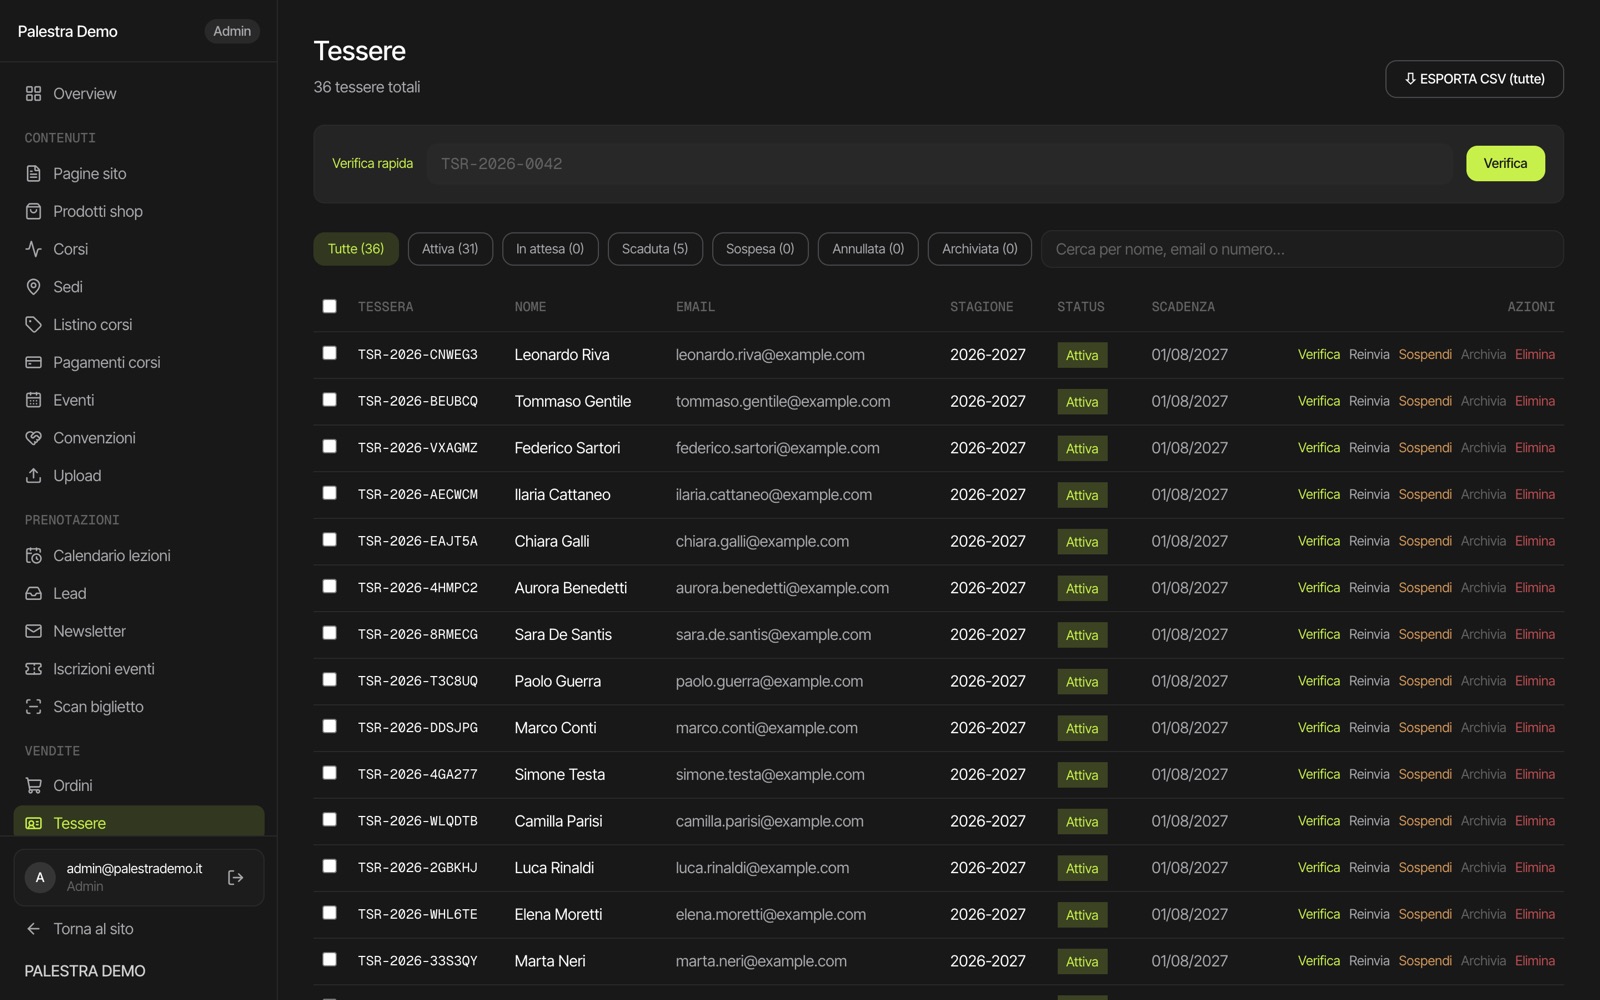The image size is (1600, 1000).
Task: Click the Listino corsi tag icon
Action: tap(33, 324)
